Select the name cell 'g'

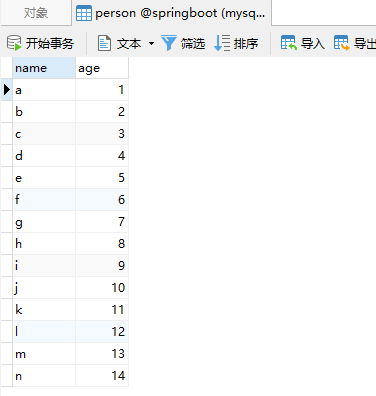[44, 222]
